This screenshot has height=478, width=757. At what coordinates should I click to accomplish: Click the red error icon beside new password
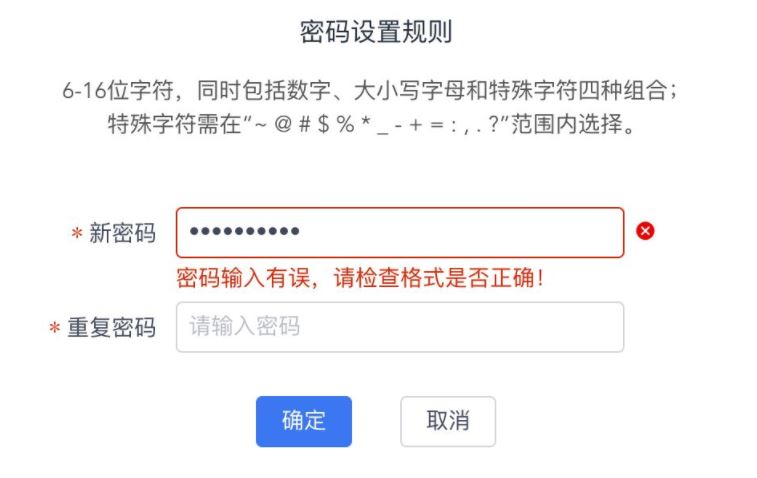pyautogui.click(x=646, y=232)
